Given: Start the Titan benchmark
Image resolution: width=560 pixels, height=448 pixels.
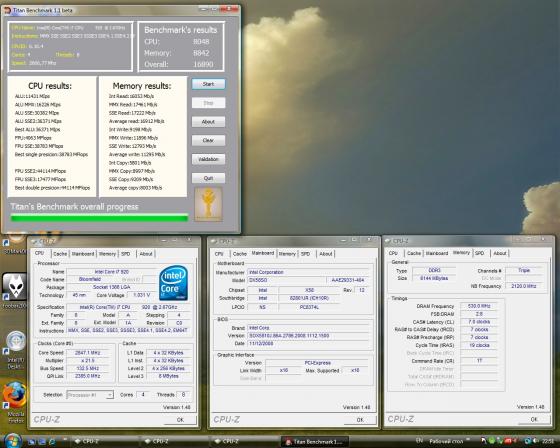Looking at the screenshot, I should pos(209,84).
